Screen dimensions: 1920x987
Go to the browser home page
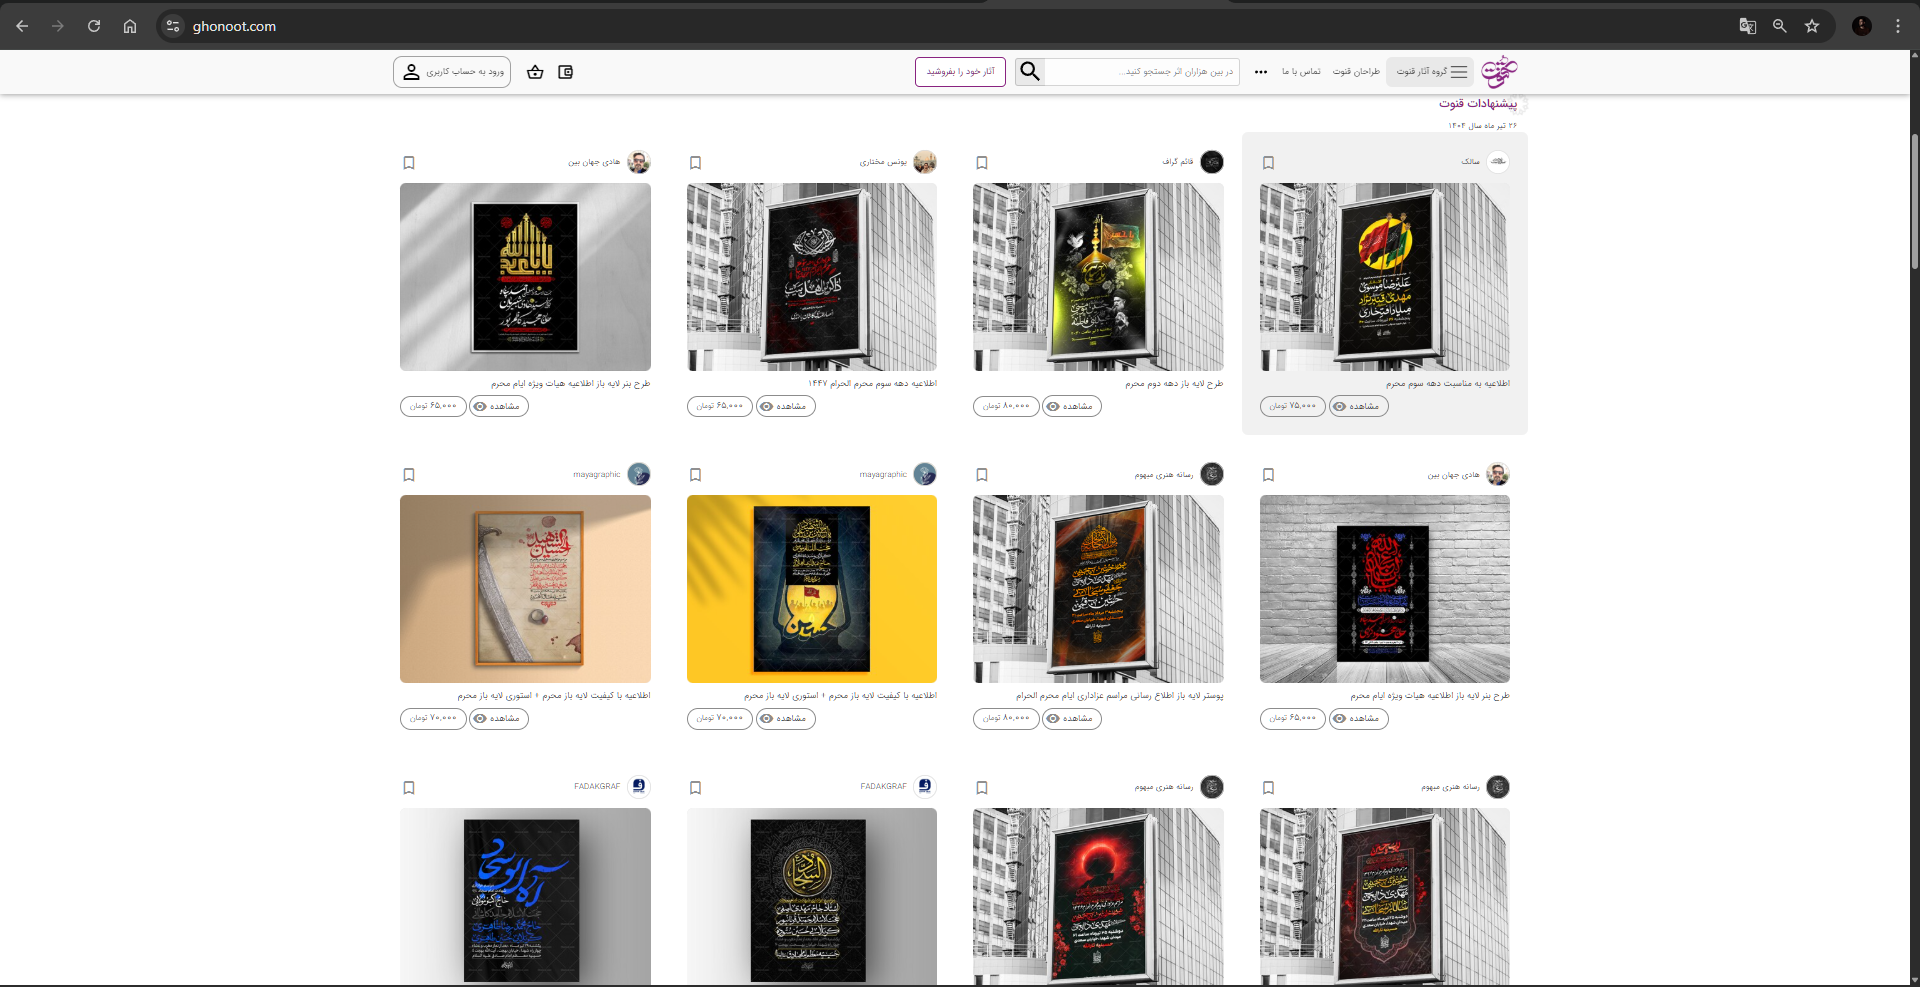130,26
